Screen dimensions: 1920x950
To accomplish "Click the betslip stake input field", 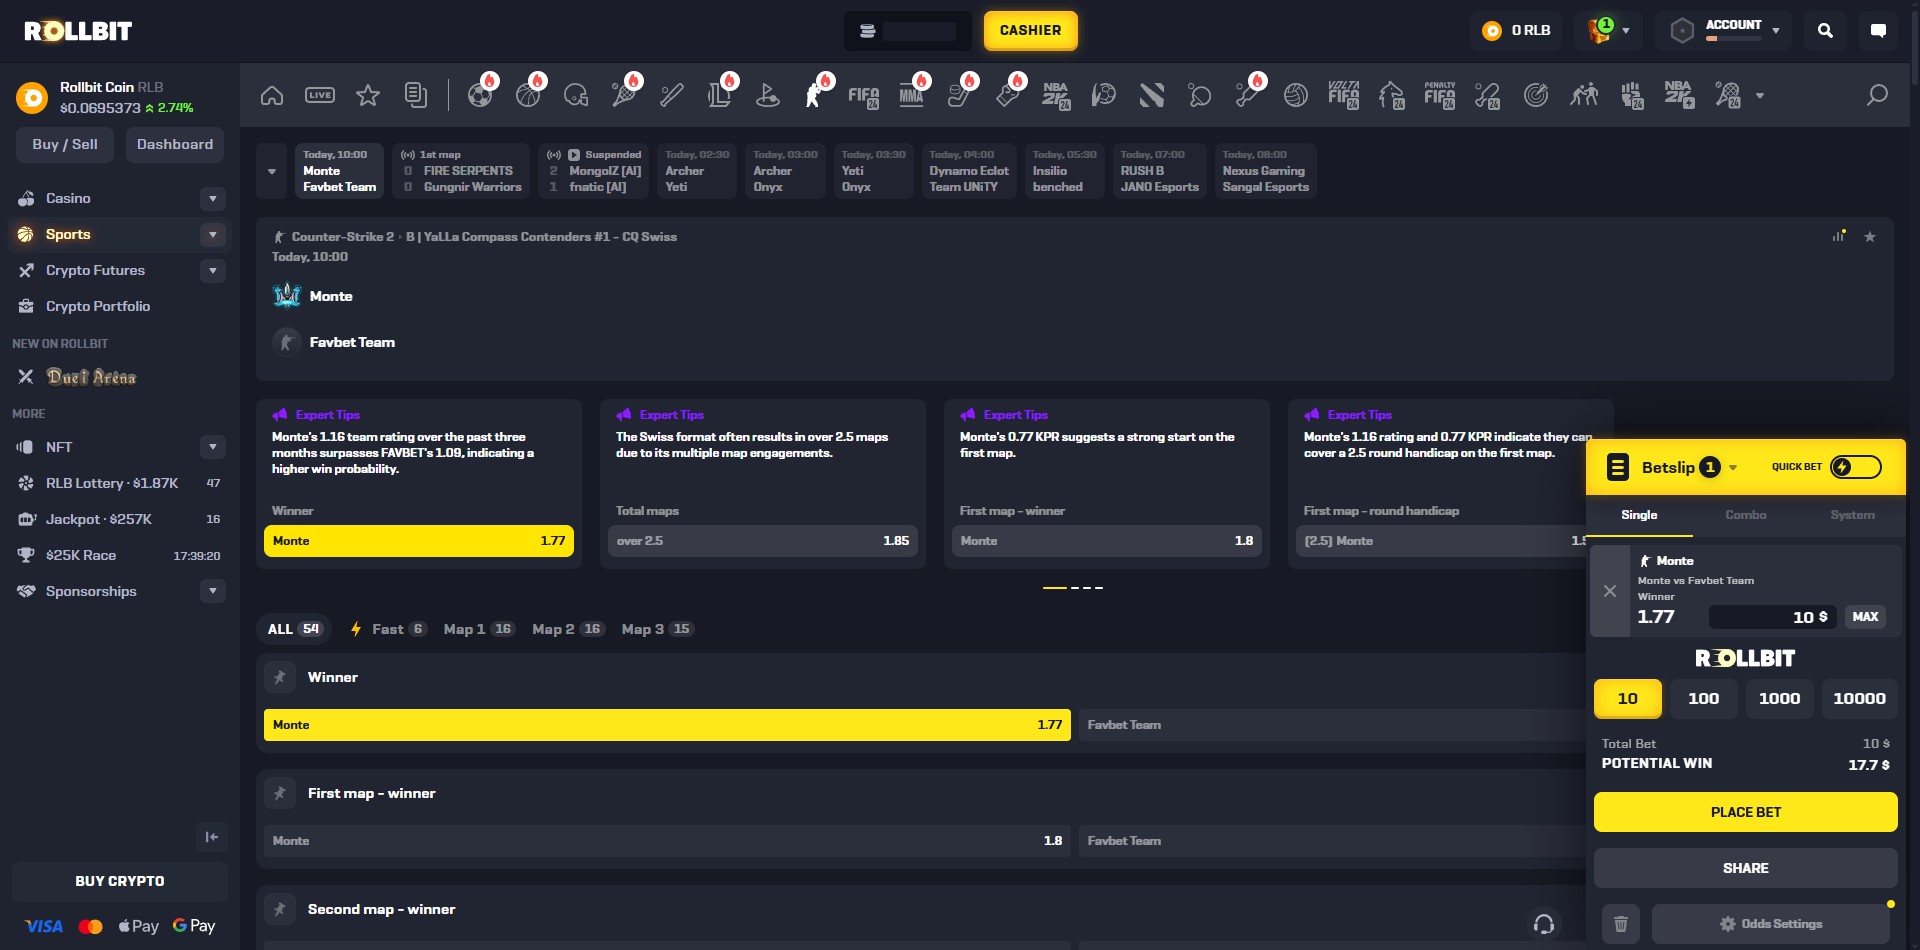I will [x=1772, y=617].
